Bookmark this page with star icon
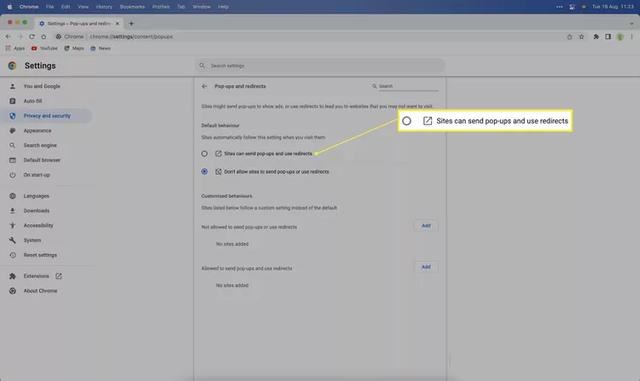This screenshot has width=640, height=381. coord(582,36)
